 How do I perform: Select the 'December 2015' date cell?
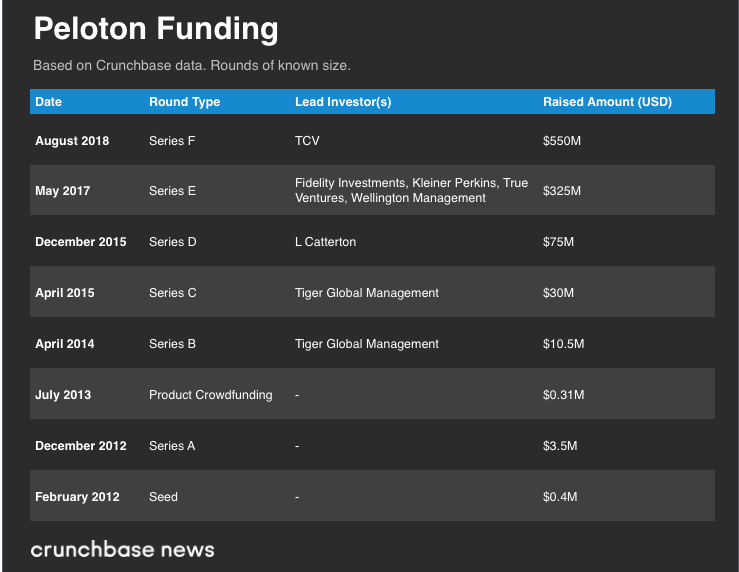(81, 242)
